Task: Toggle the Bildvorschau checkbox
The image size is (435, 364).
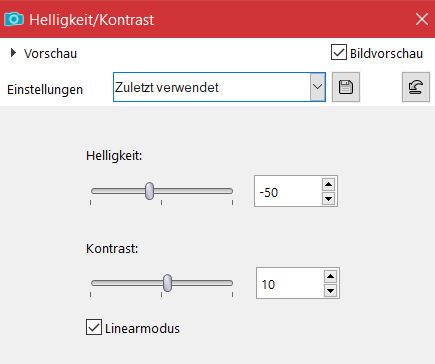Action: (339, 52)
